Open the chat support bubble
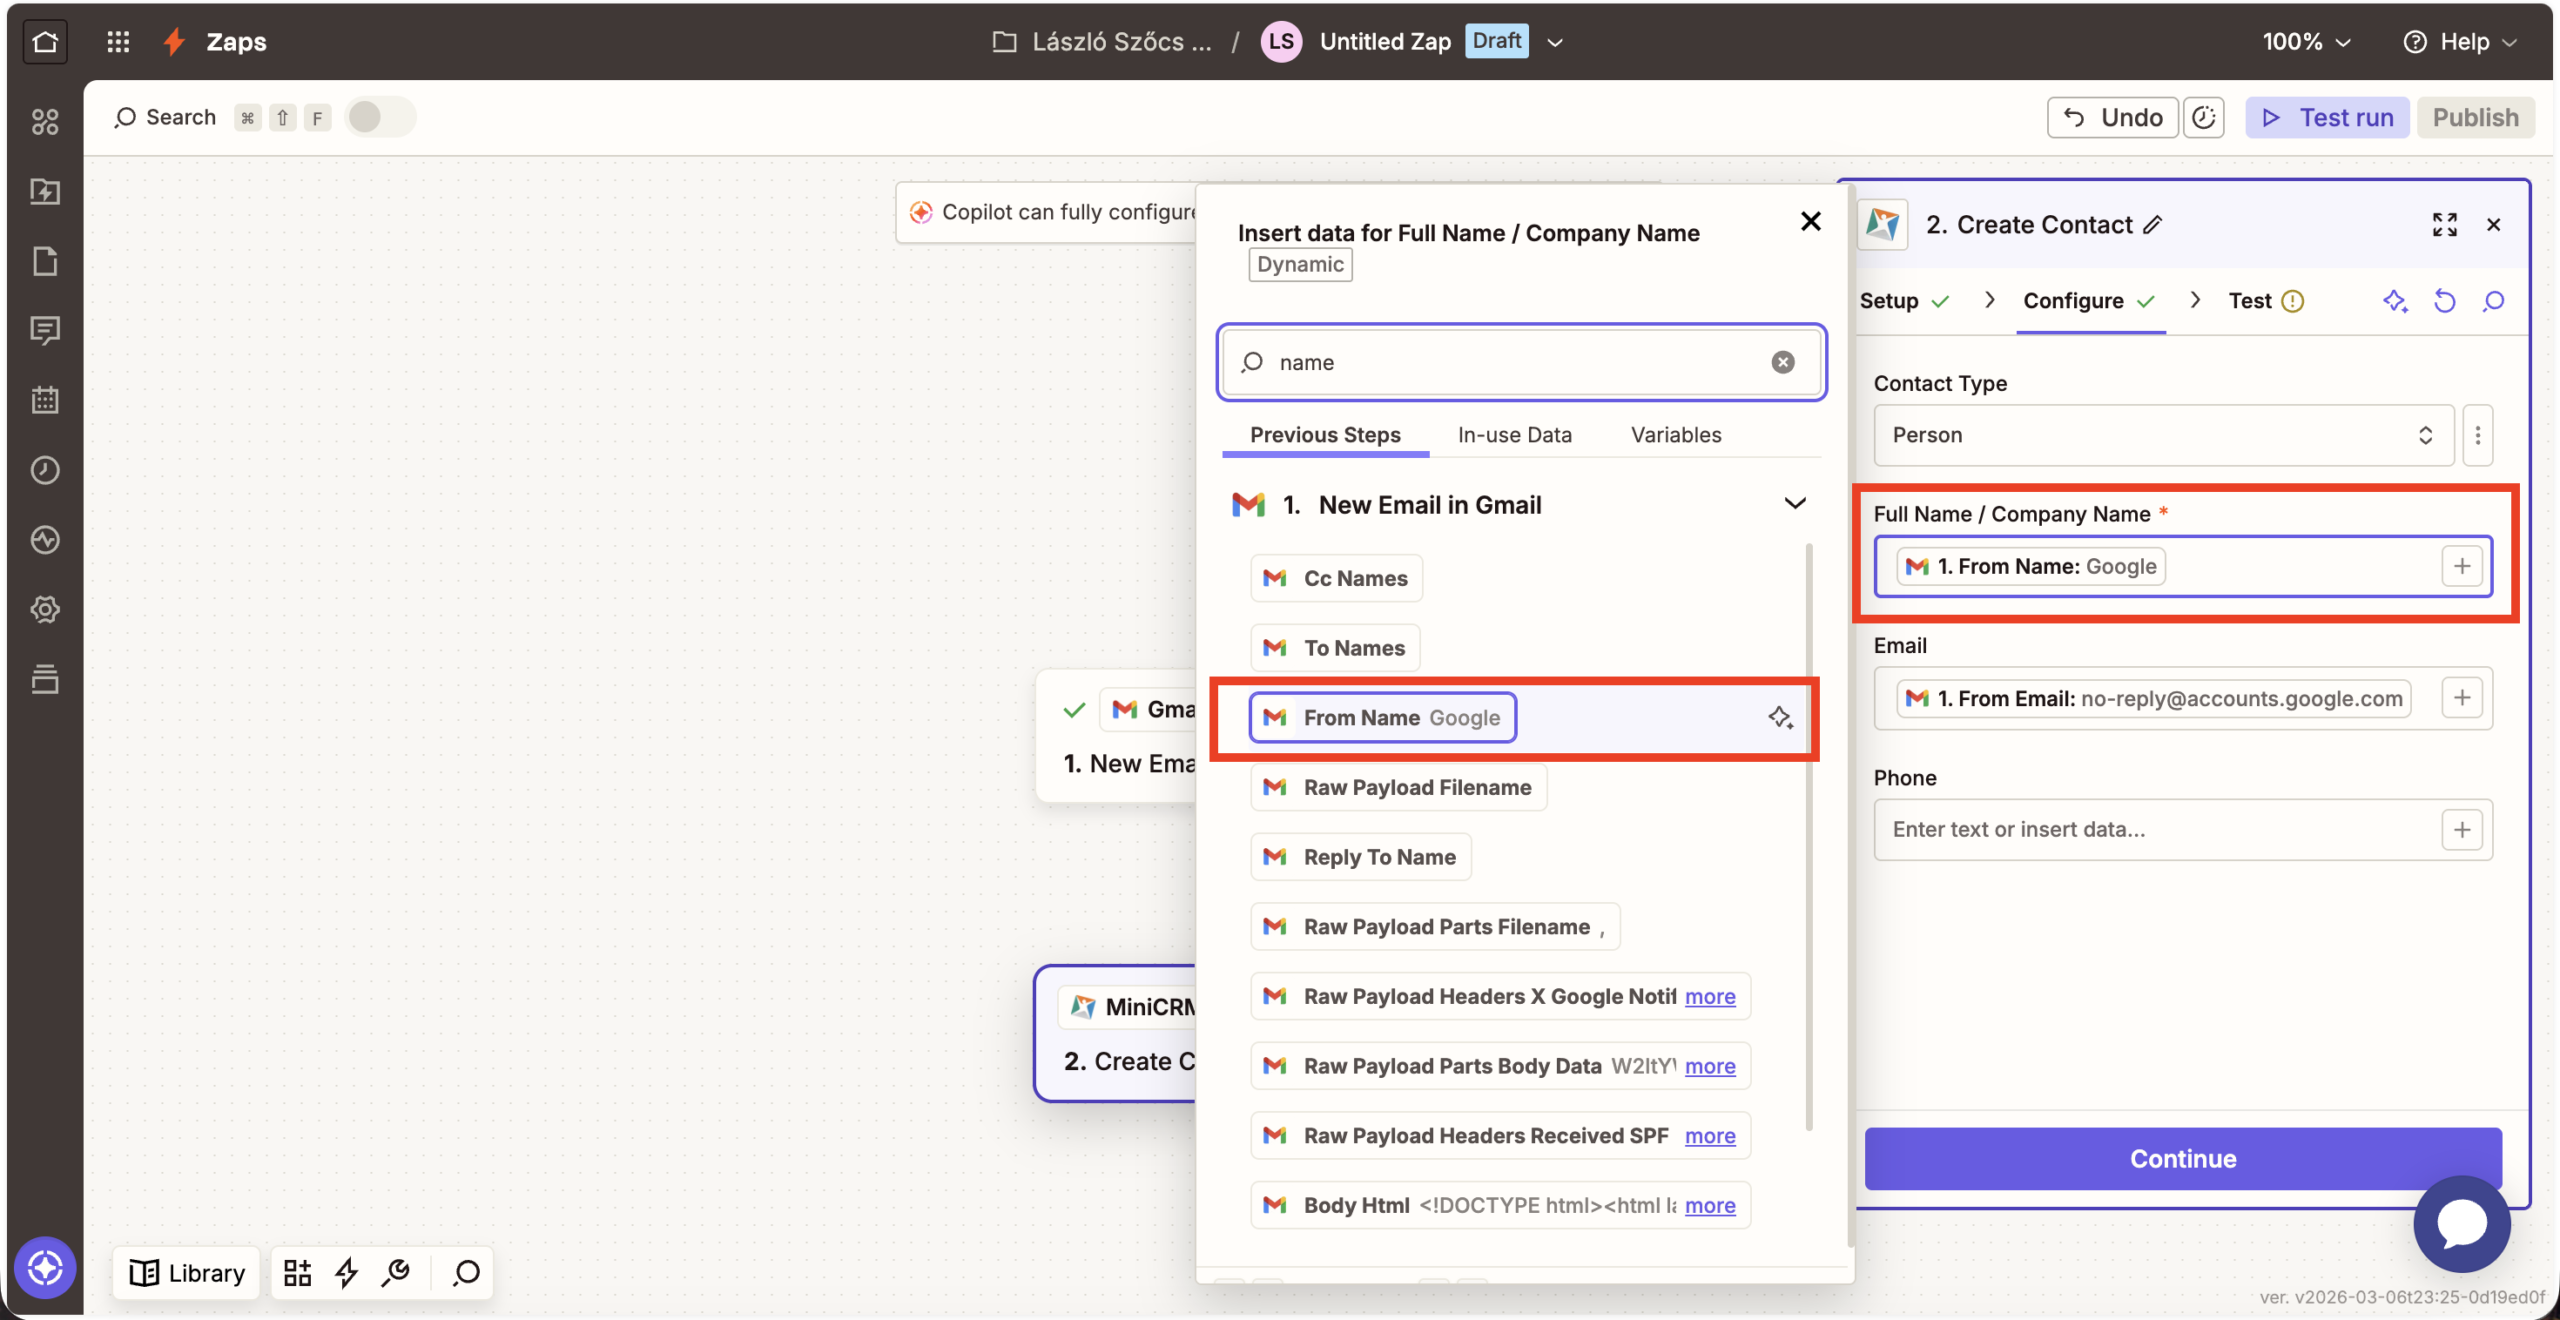The width and height of the screenshot is (2560, 1320). (2461, 1224)
